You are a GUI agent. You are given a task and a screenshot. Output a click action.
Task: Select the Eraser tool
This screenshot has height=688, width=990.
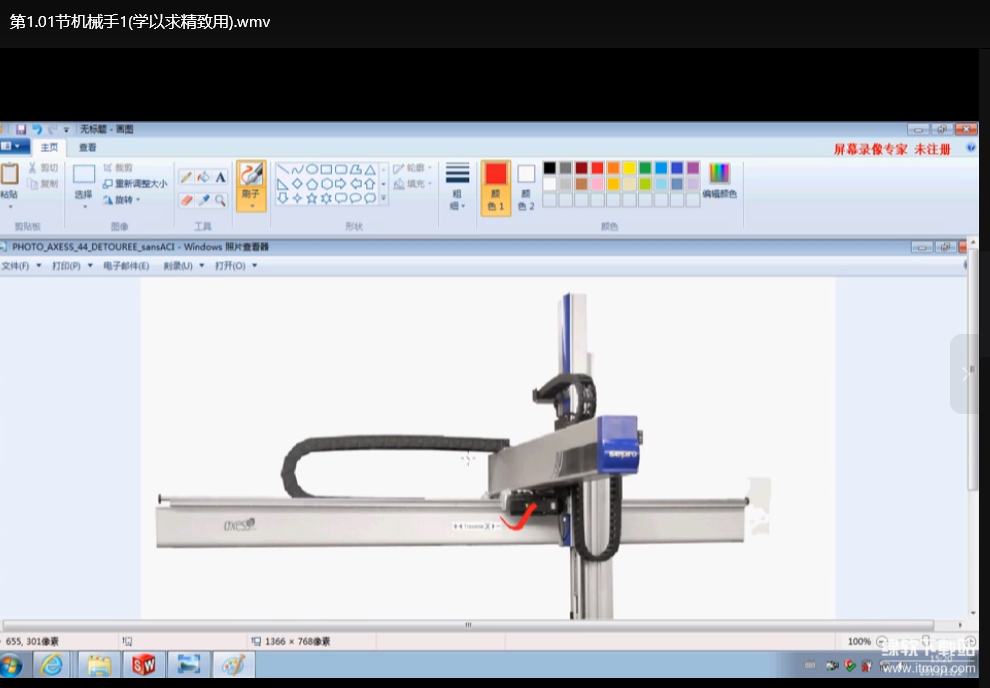(x=186, y=200)
